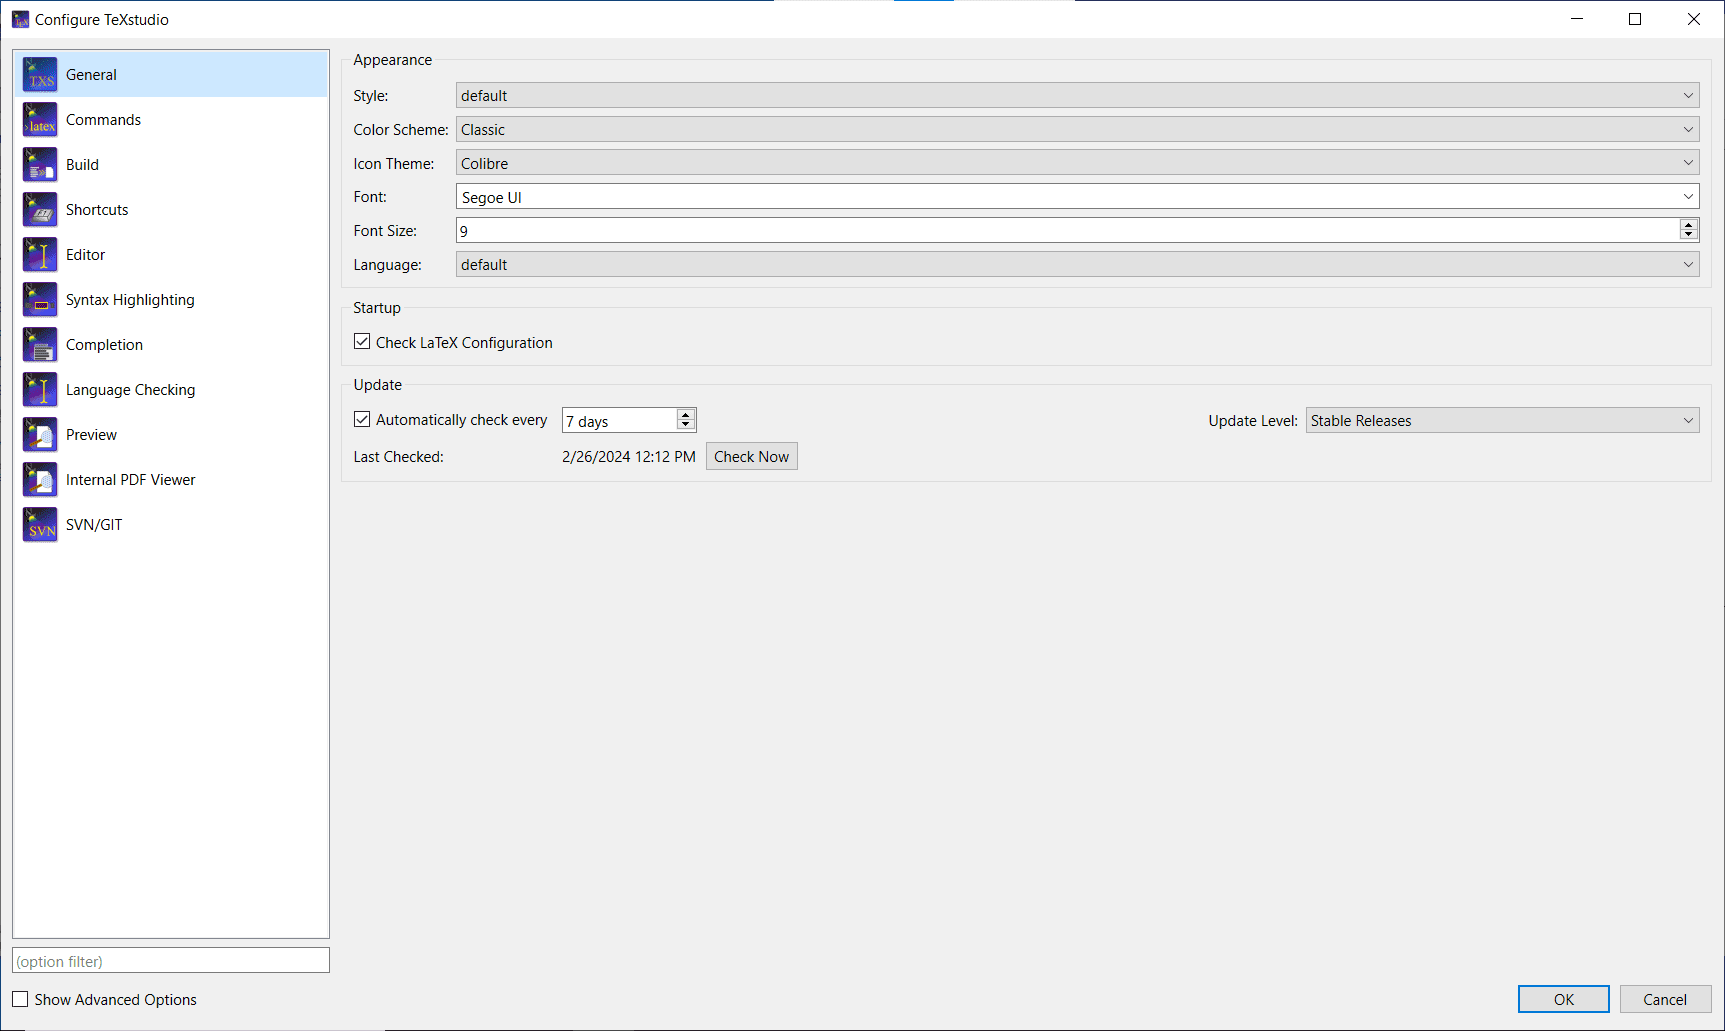
Task: Toggle Automatically check every option
Action: pos(362,420)
